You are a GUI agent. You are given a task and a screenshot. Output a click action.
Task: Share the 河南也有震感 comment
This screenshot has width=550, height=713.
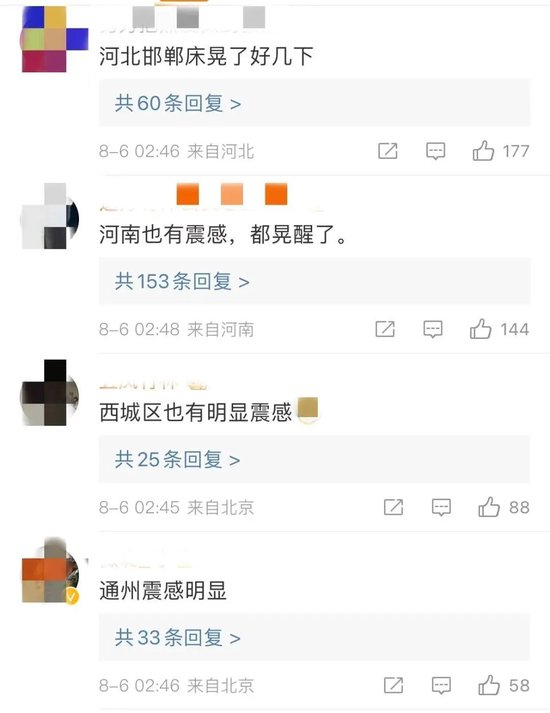[x=385, y=329]
